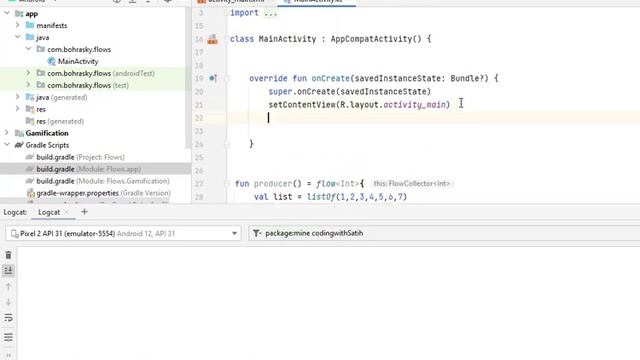Select AppCompatActivity in the class declaration
Image resolution: width=640 pixels, height=360 pixels.
point(371,39)
